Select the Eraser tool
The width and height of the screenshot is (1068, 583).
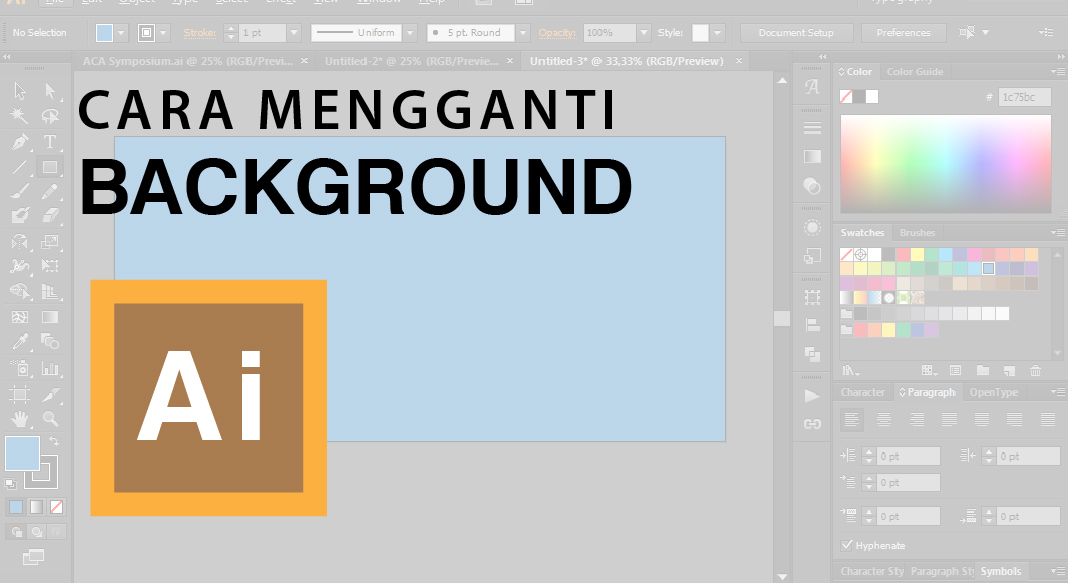50,217
